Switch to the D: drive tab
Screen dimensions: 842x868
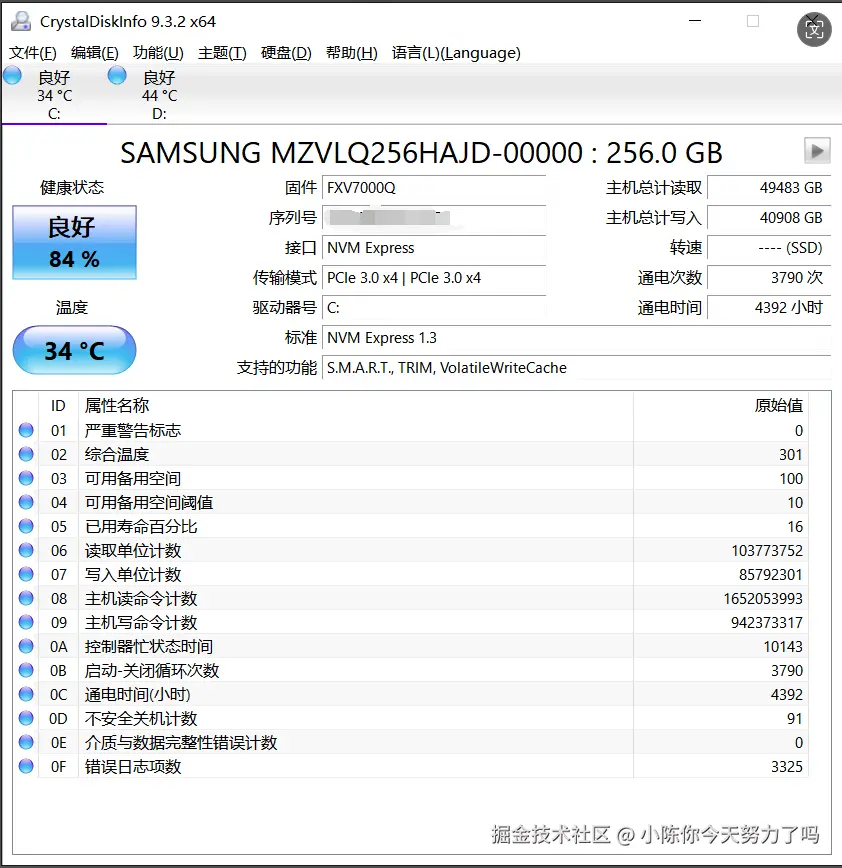point(155,95)
